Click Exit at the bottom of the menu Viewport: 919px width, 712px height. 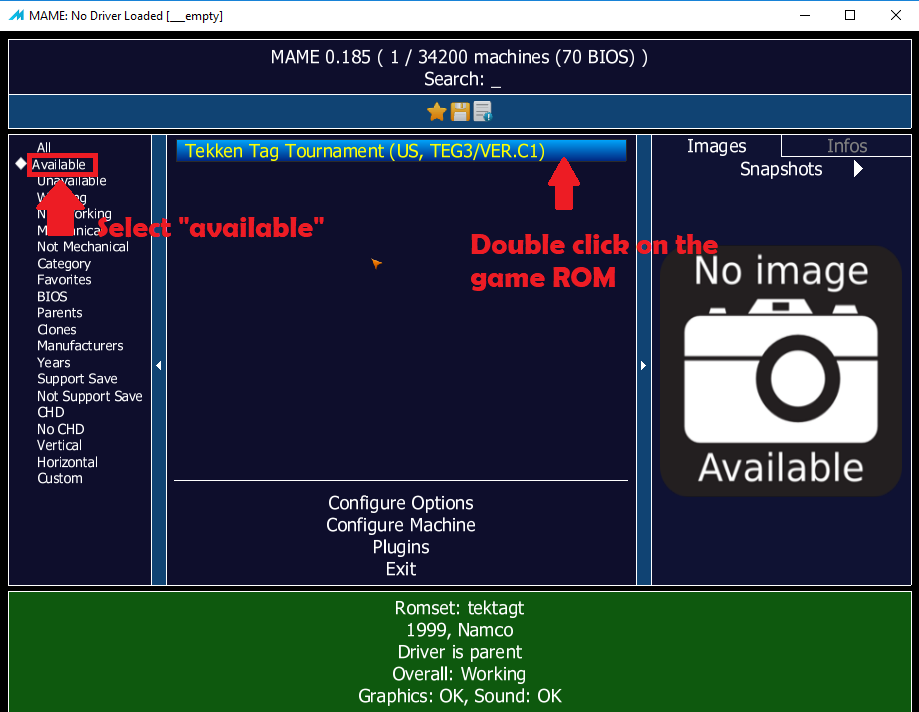400,569
